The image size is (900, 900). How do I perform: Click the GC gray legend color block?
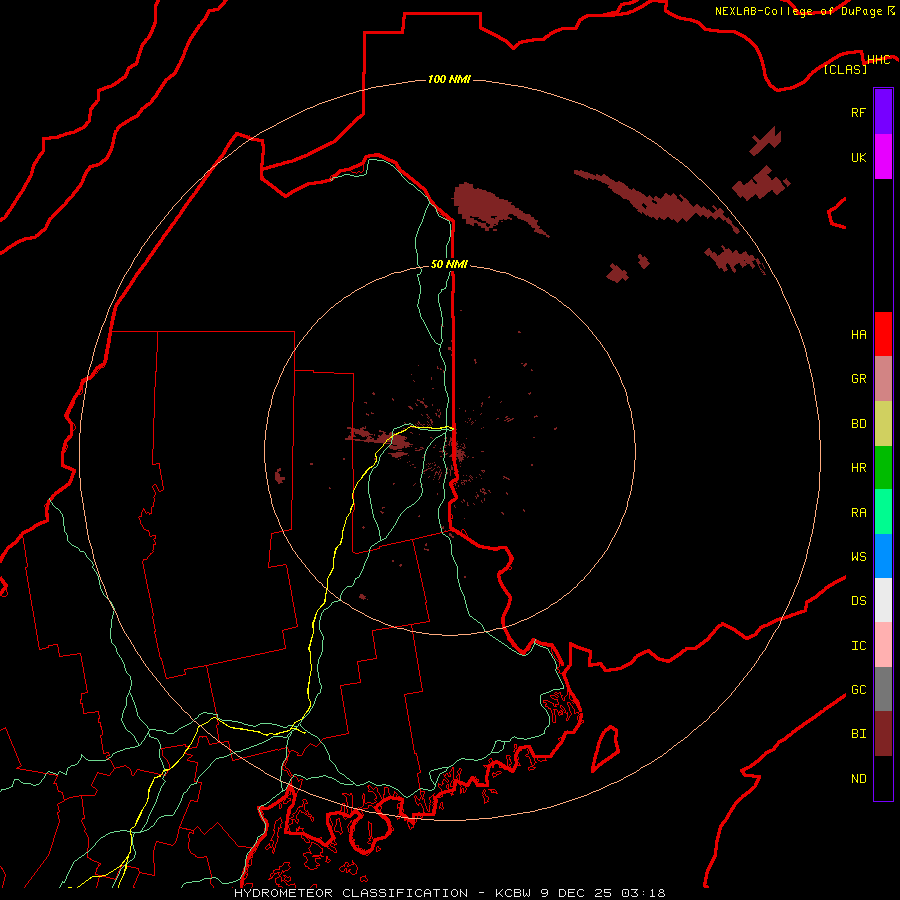[883, 689]
